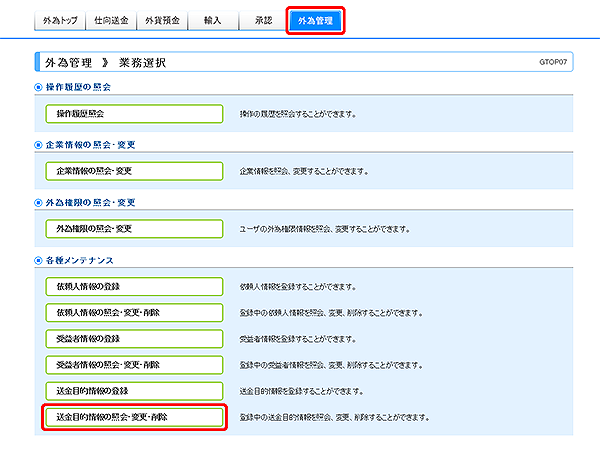600x450 pixels.
Task: Click the bullet icon beside 各種メンテナンス heading
Action: (38, 261)
